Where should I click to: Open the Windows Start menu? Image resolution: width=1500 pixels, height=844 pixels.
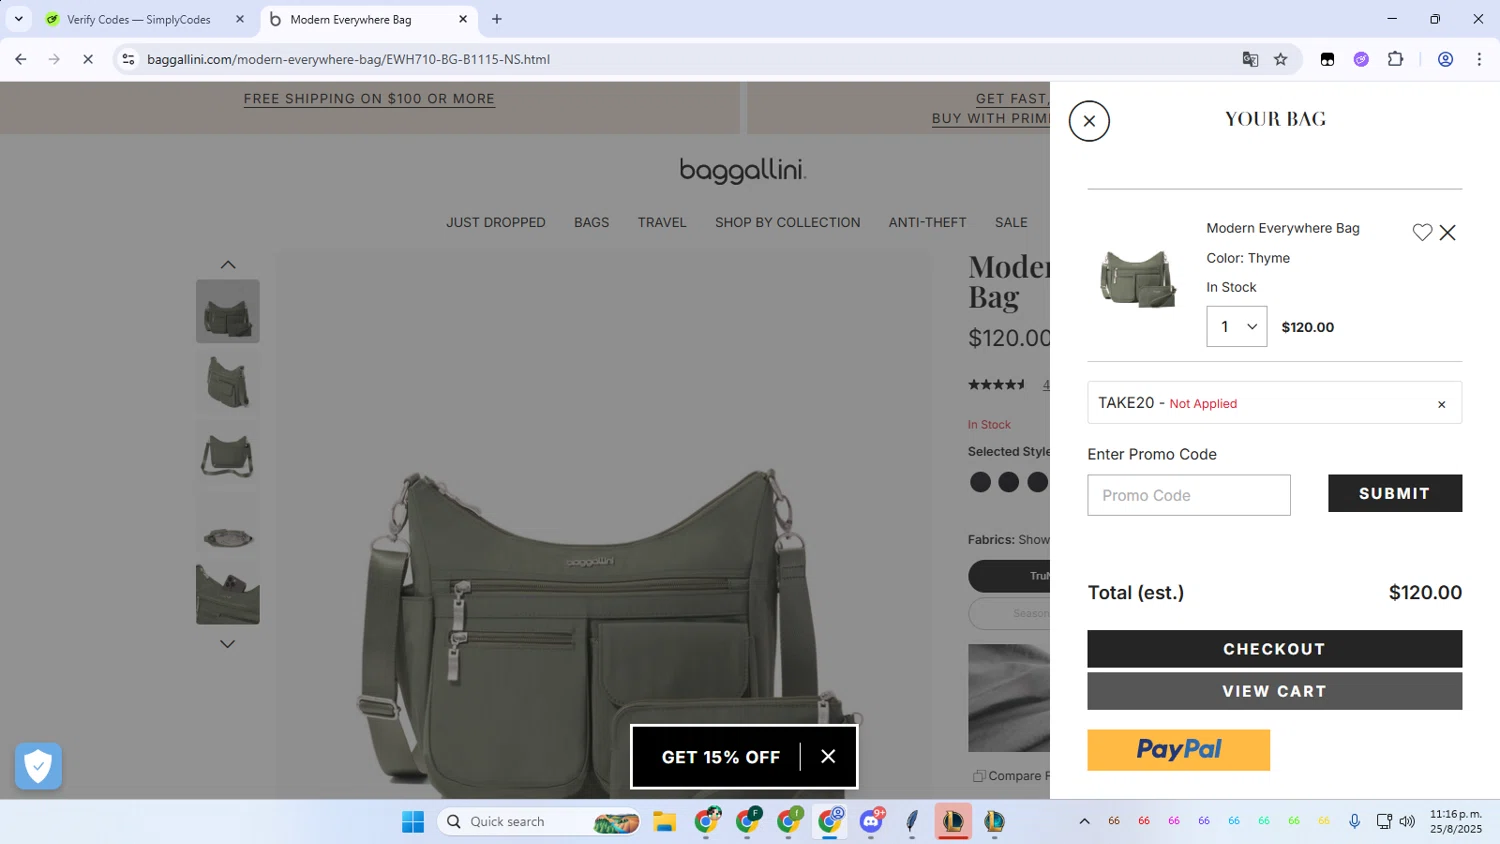(x=413, y=821)
